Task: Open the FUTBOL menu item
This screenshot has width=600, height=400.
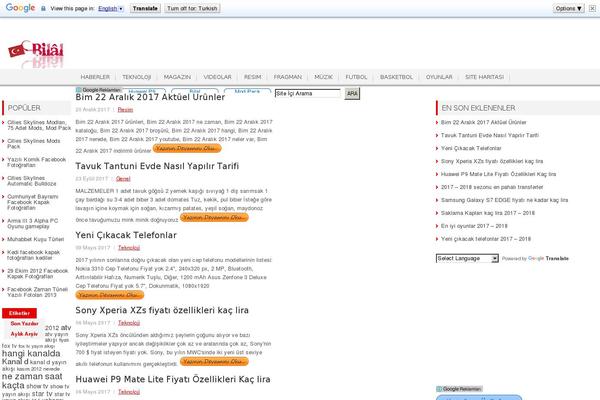Action: coord(356,77)
